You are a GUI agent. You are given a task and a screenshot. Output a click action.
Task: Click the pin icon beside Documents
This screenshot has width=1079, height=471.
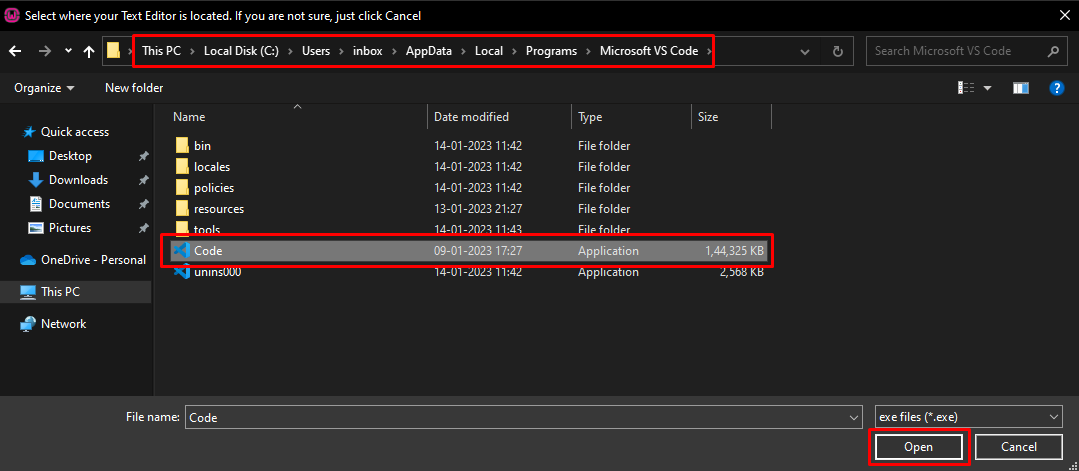[x=143, y=205]
